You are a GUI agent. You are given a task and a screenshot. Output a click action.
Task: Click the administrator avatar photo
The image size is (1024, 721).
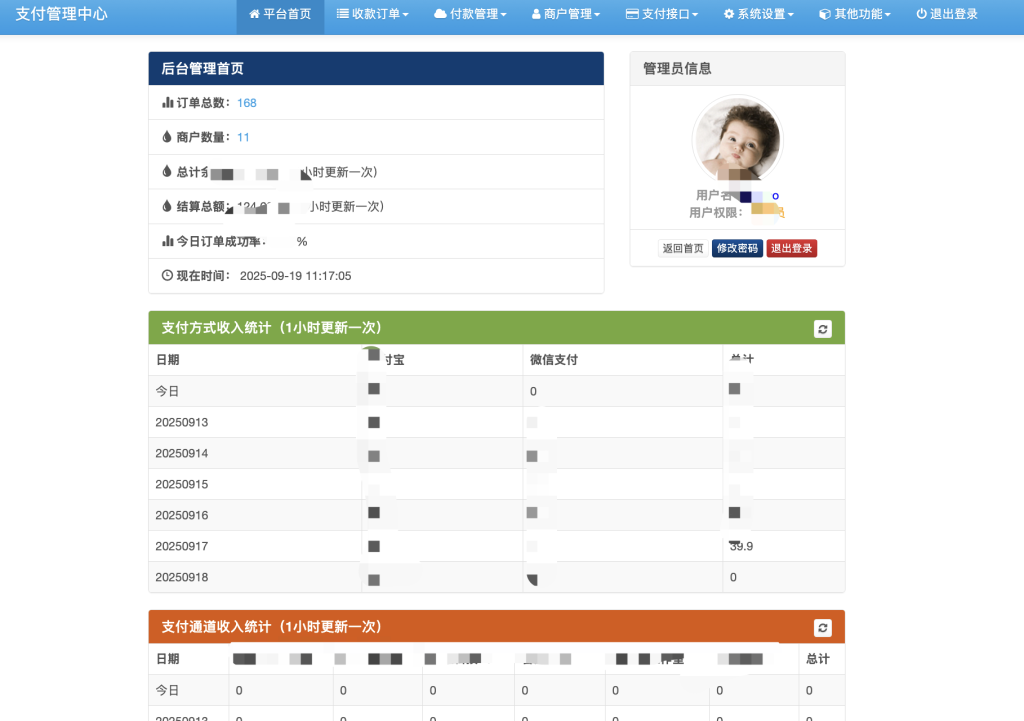coord(737,140)
